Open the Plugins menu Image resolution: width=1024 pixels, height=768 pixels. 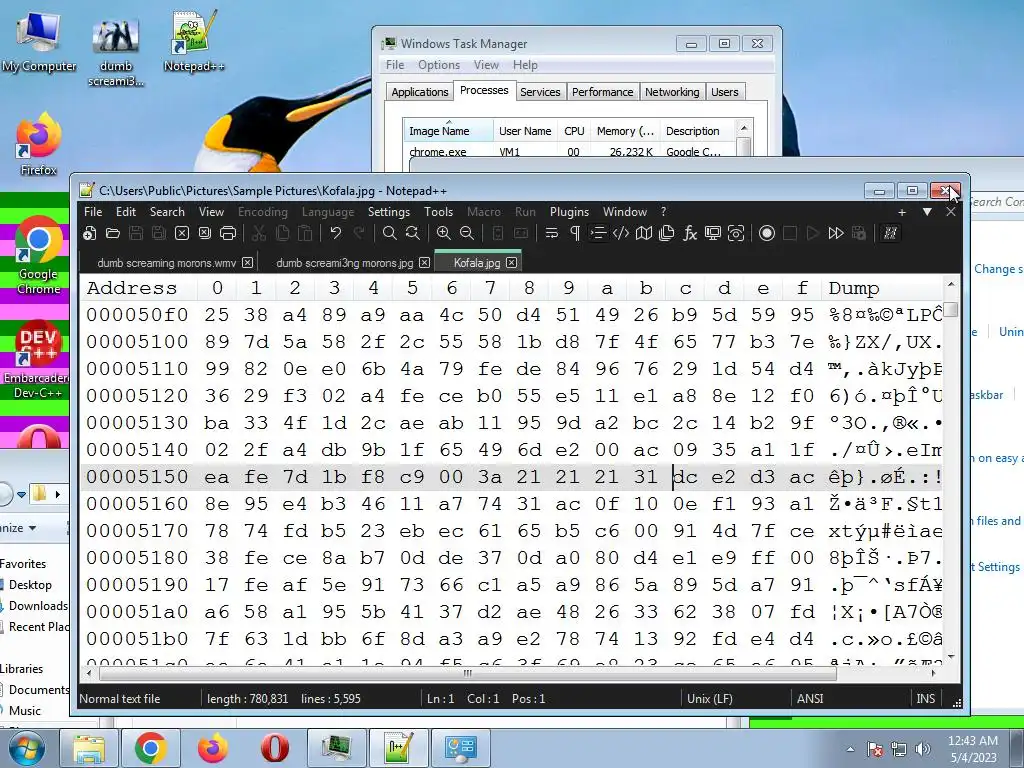pos(569,212)
